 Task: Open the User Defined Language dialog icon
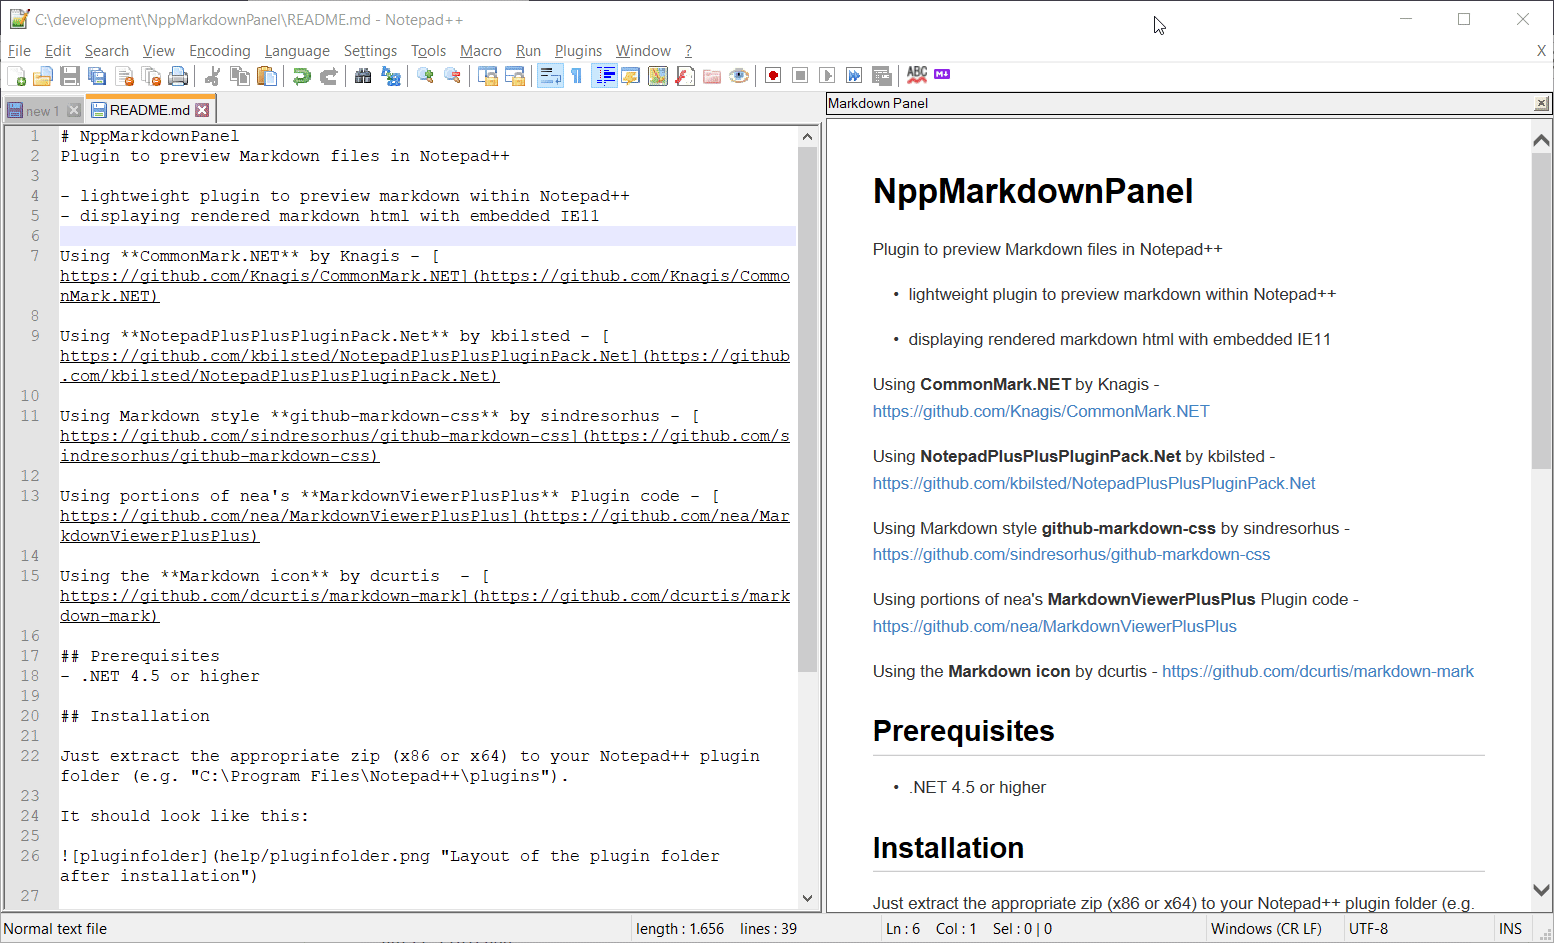tap(631, 76)
